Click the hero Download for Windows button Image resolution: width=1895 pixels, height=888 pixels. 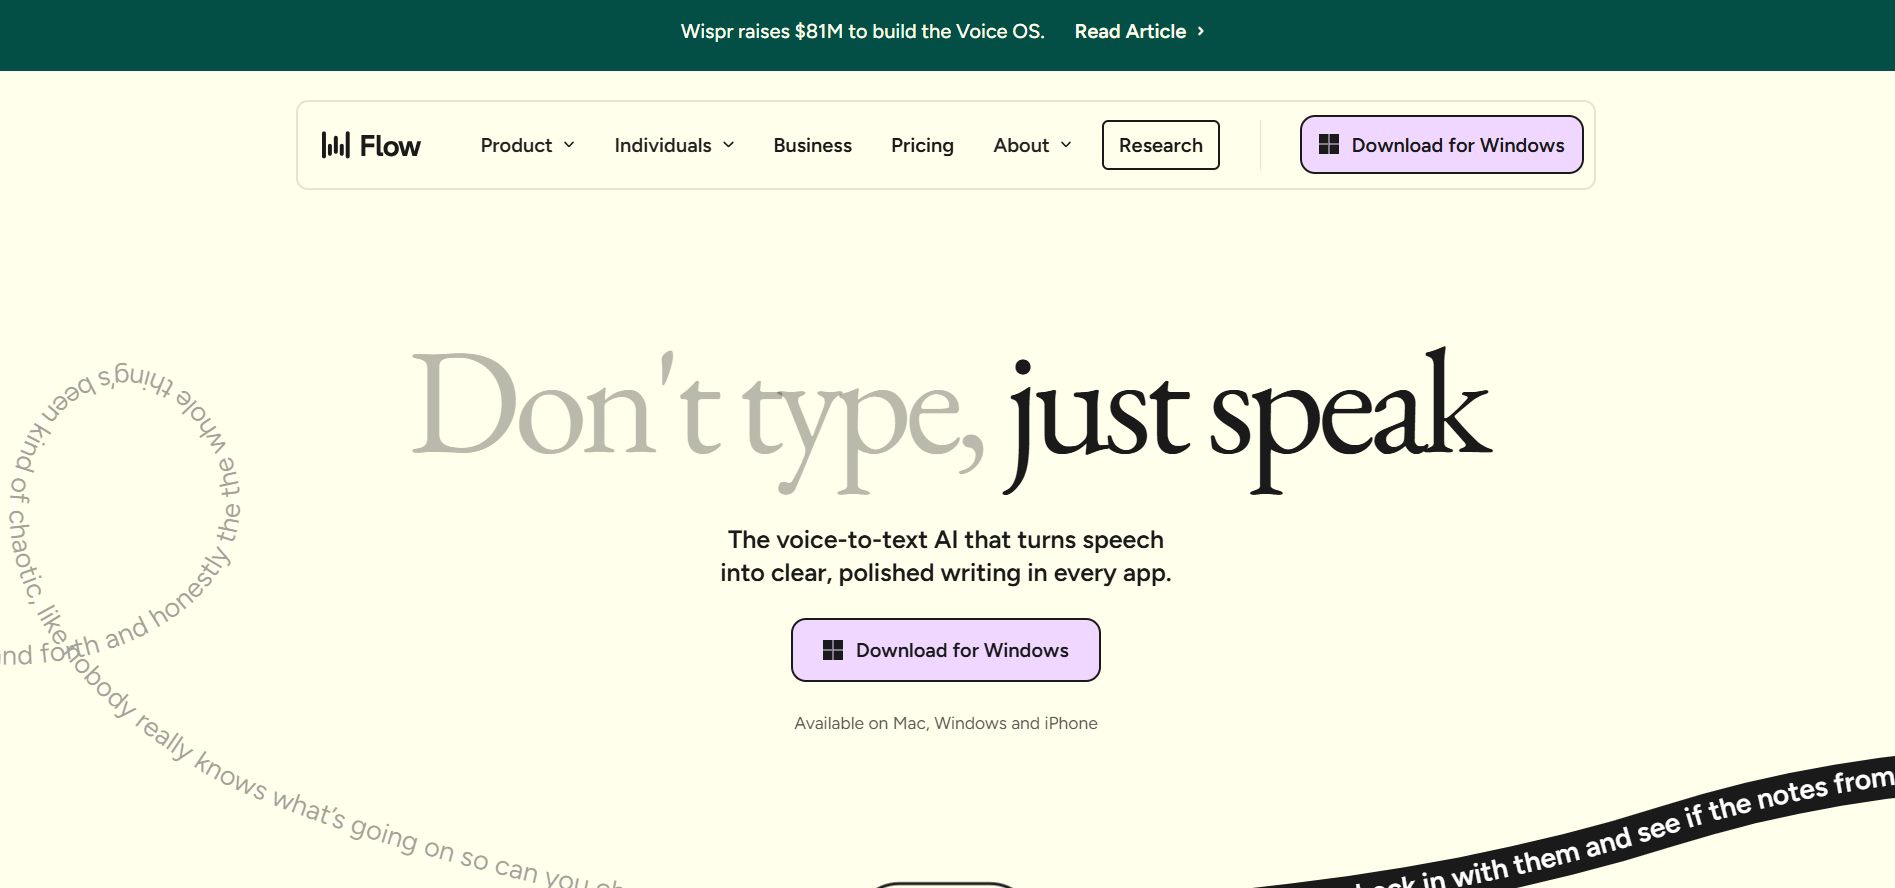(945, 650)
